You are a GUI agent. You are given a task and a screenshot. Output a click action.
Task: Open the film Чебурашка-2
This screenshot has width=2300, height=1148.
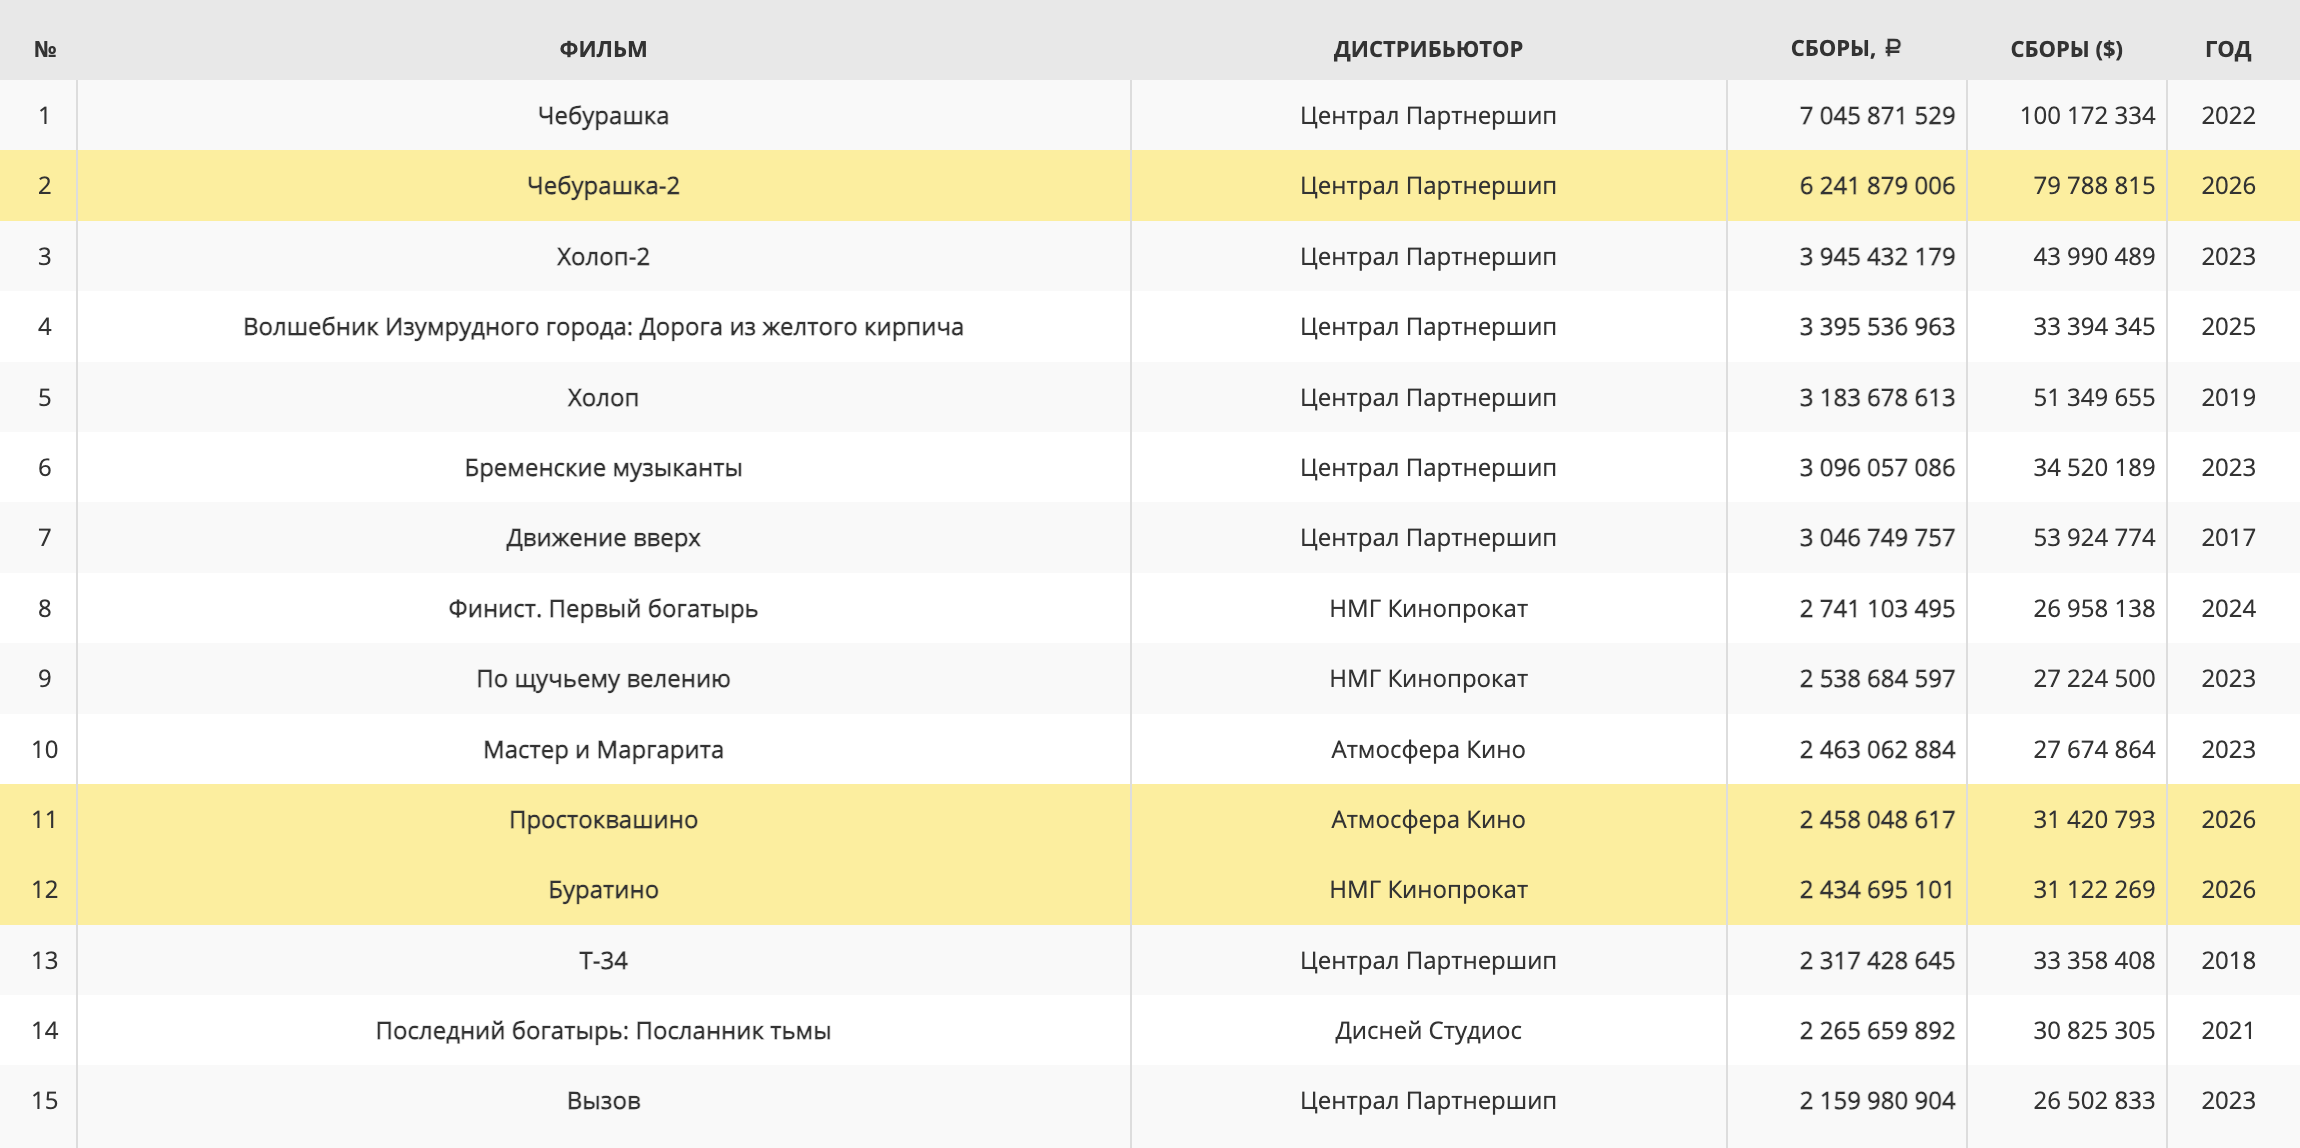(603, 186)
